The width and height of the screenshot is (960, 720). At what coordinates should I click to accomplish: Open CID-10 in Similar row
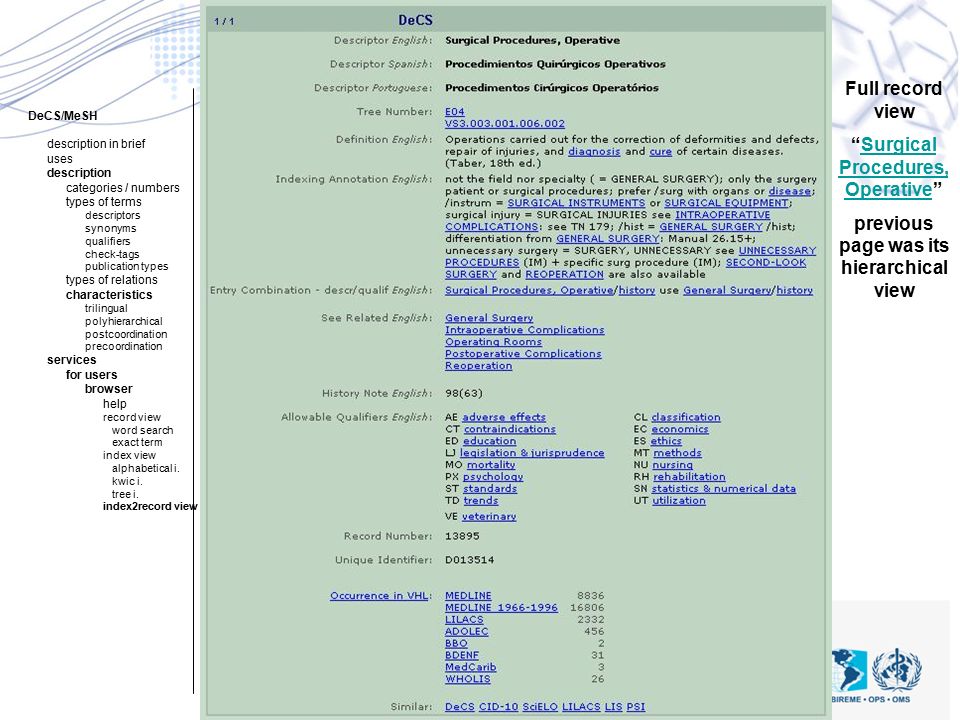pyautogui.click(x=498, y=707)
